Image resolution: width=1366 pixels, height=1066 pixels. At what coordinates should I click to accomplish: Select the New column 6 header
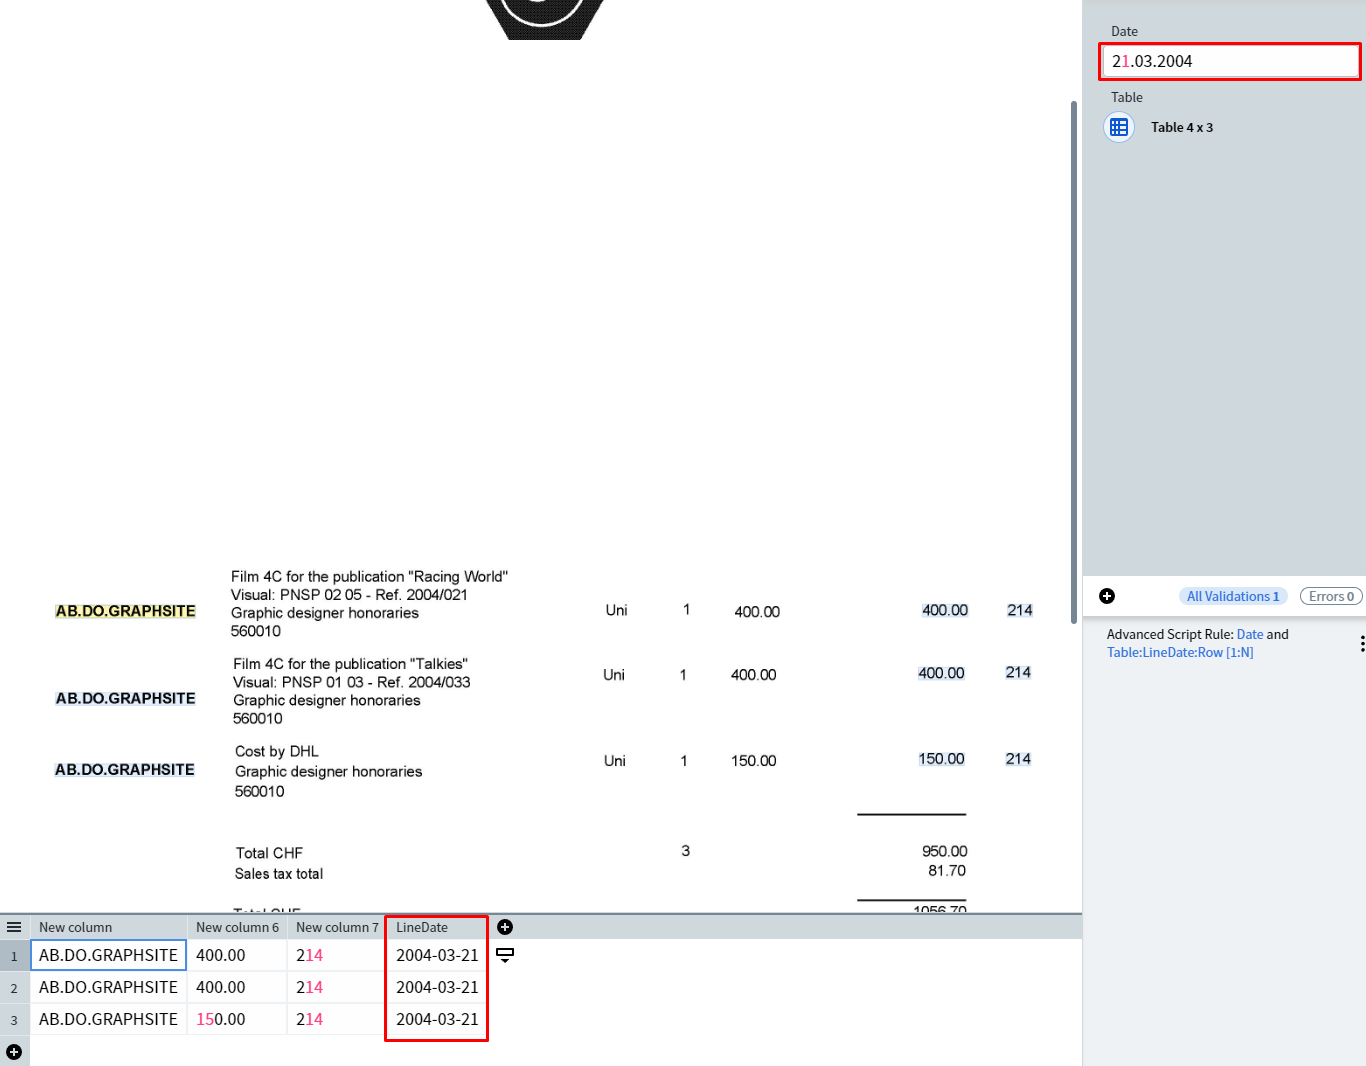236,927
